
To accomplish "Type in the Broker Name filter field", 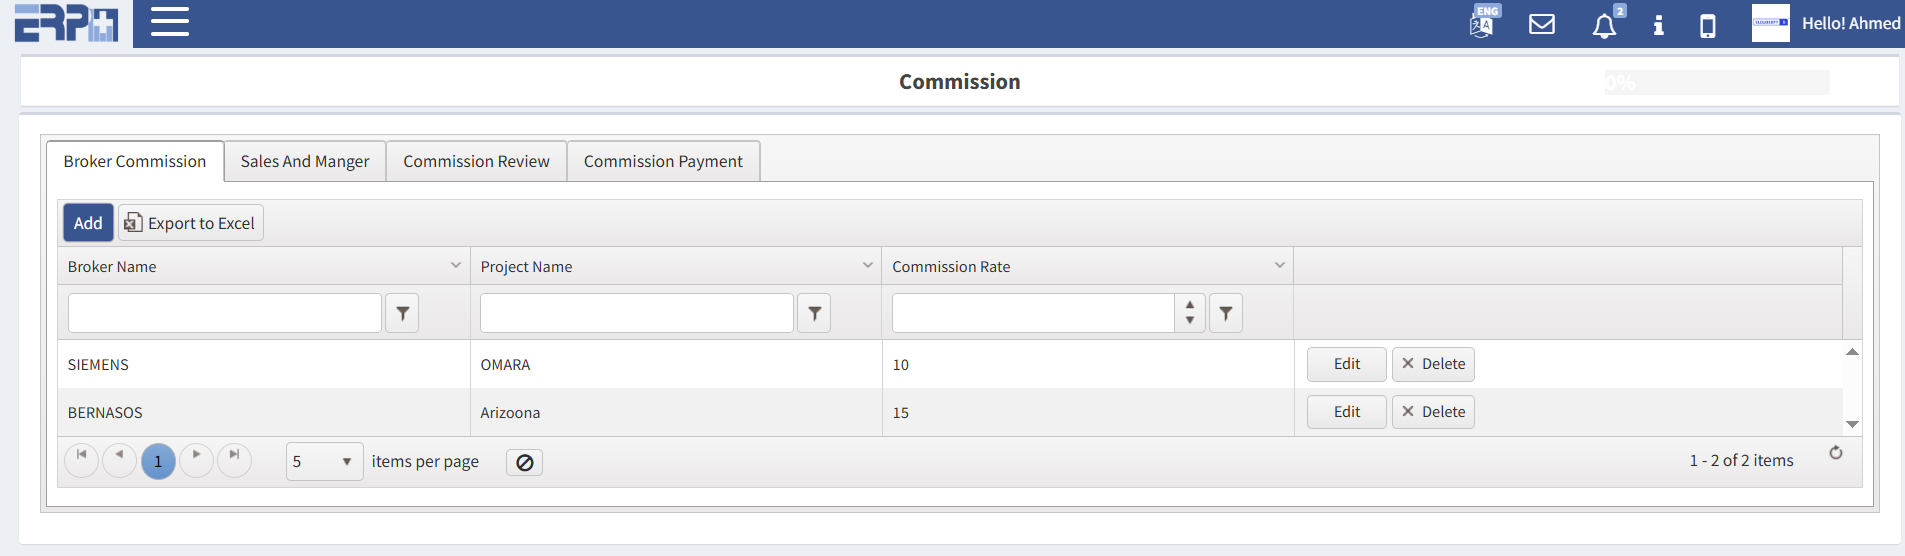I will coord(225,314).
